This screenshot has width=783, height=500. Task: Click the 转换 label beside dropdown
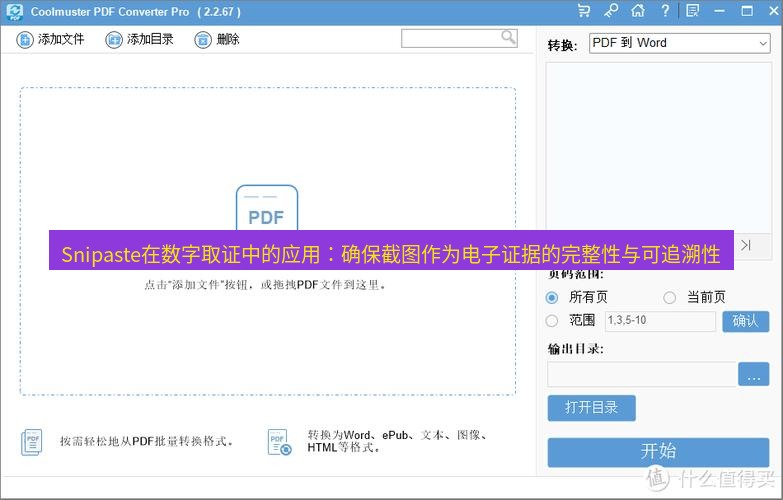[x=562, y=45]
